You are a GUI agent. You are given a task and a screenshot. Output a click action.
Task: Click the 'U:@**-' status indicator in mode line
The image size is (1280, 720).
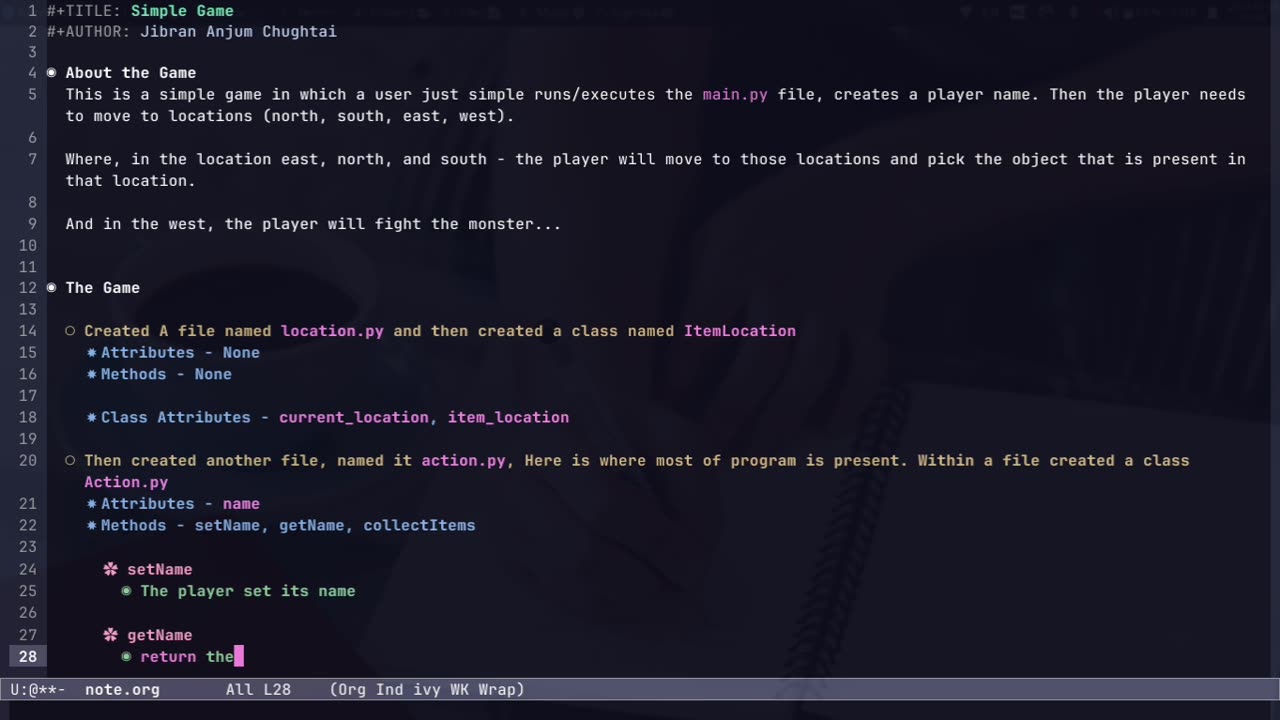(x=38, y=689)
